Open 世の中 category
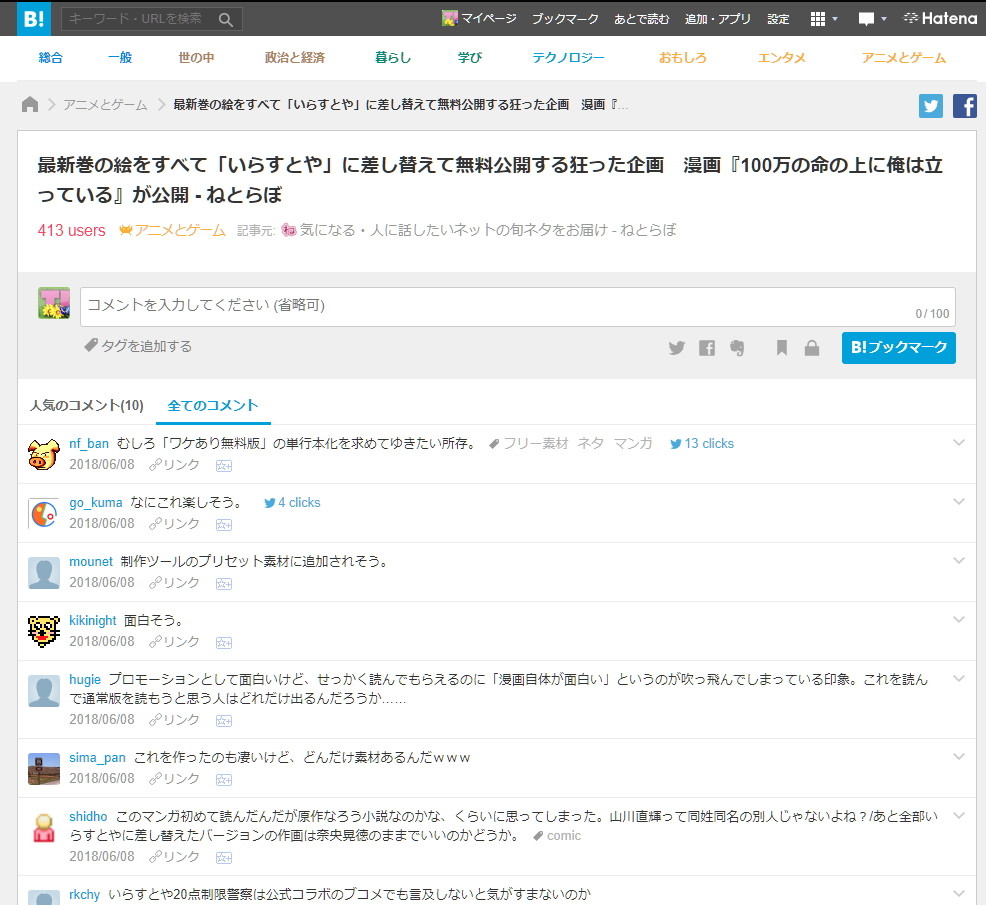The height and width of the screenshot is (905, 986). coord(196,58)
